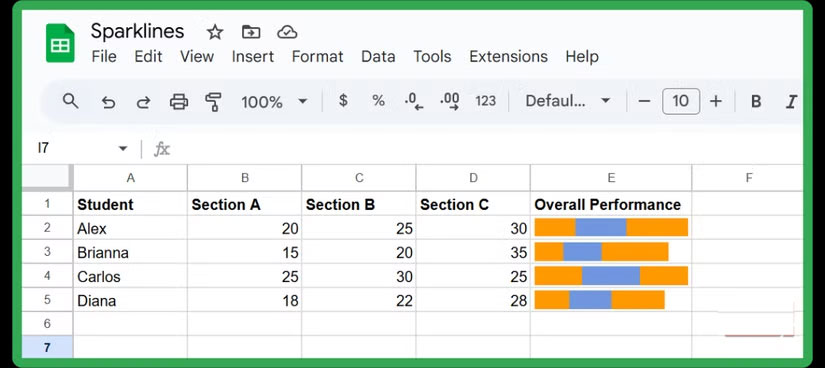Open the Insert menu
This screenshot has height=368, width=825.
tap(253, 56)
